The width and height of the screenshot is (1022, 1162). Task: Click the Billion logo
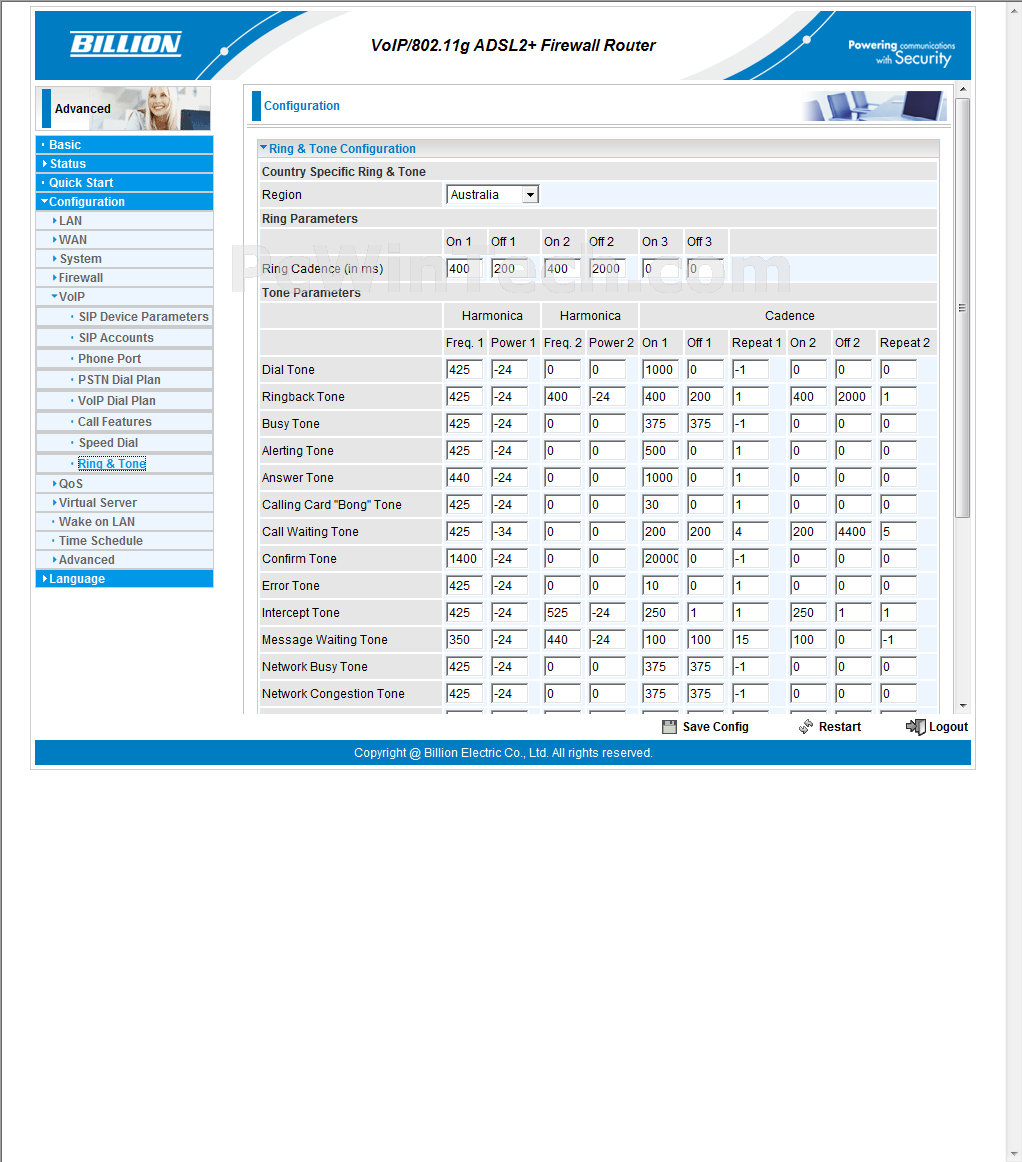coord(125,44)
